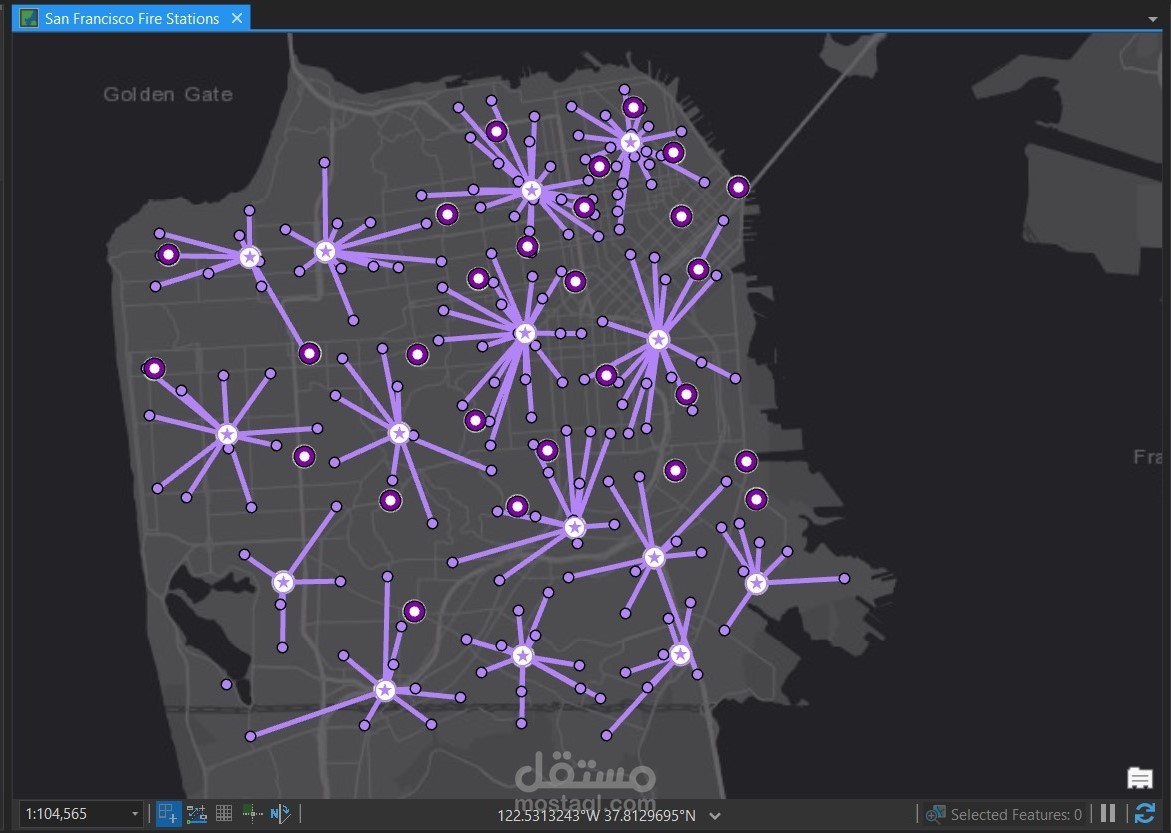Click the coordinates readout 122.5313243°W 37.8129695°N
This screenshot has height=833, width=1171.
pyautogui.click(x=596, y=815)
